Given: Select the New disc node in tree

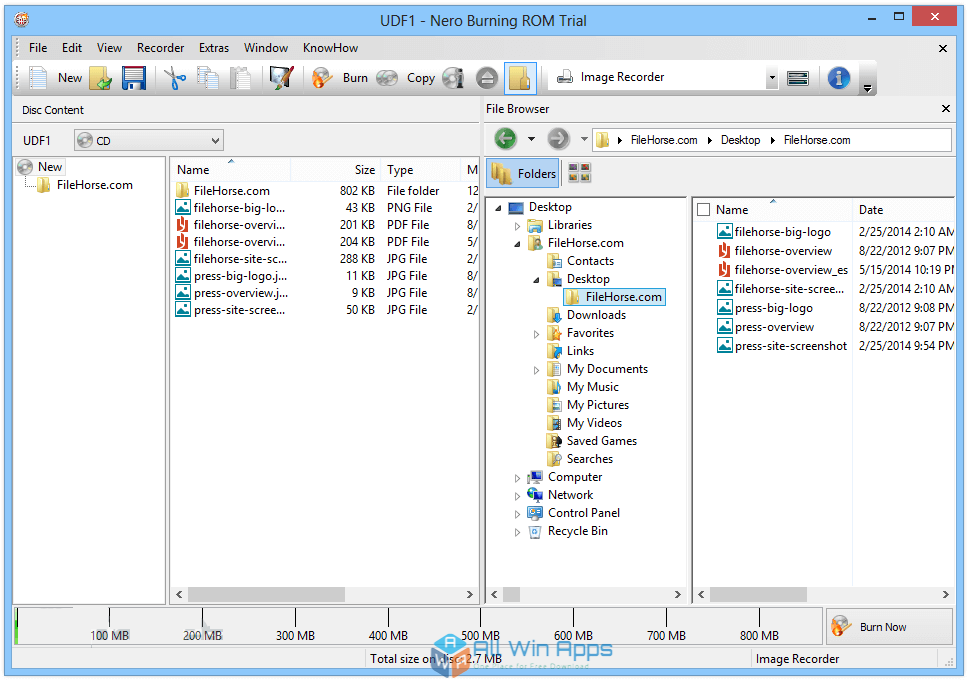Looking at the screenshot, I should pyautogui.click(x=41, y=167).
